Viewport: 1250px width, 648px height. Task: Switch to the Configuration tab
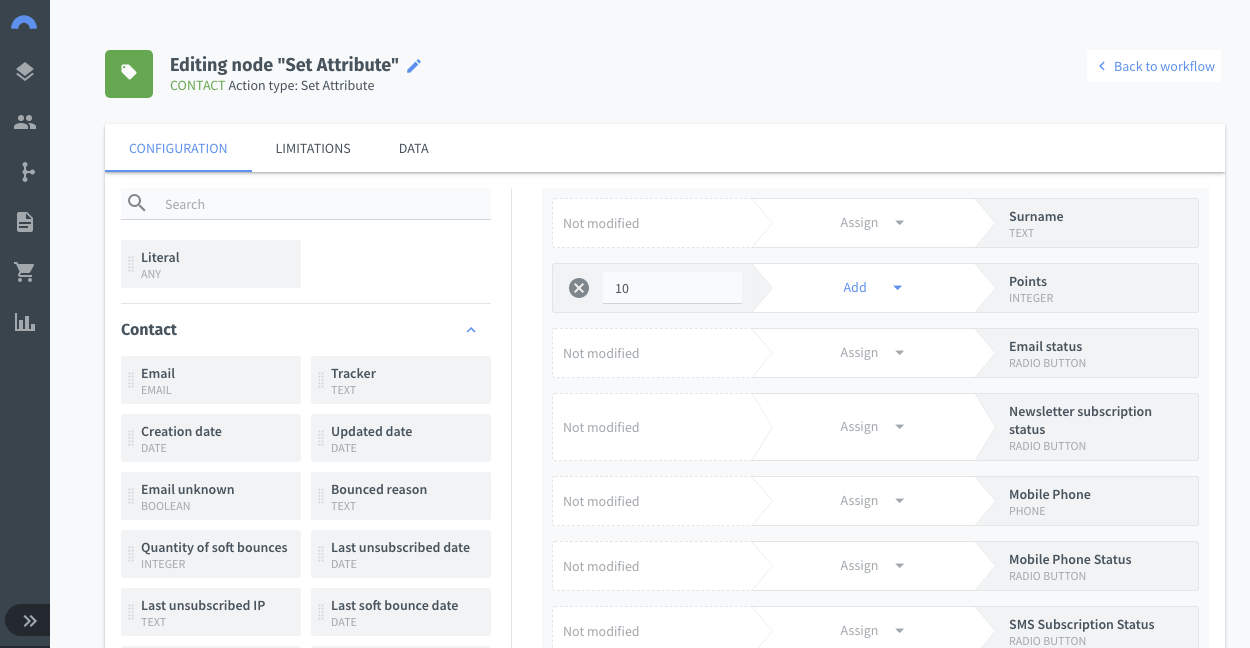point(178,148)
